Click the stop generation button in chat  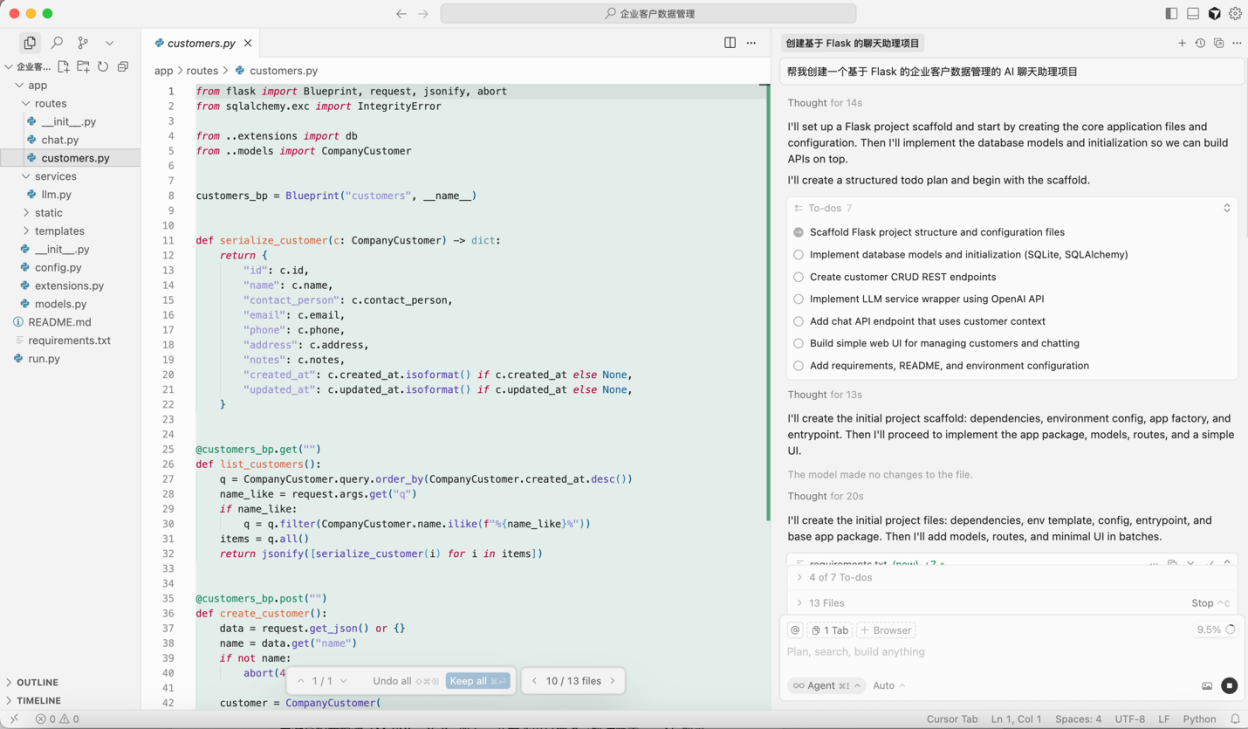click(x=1229, y=686)
